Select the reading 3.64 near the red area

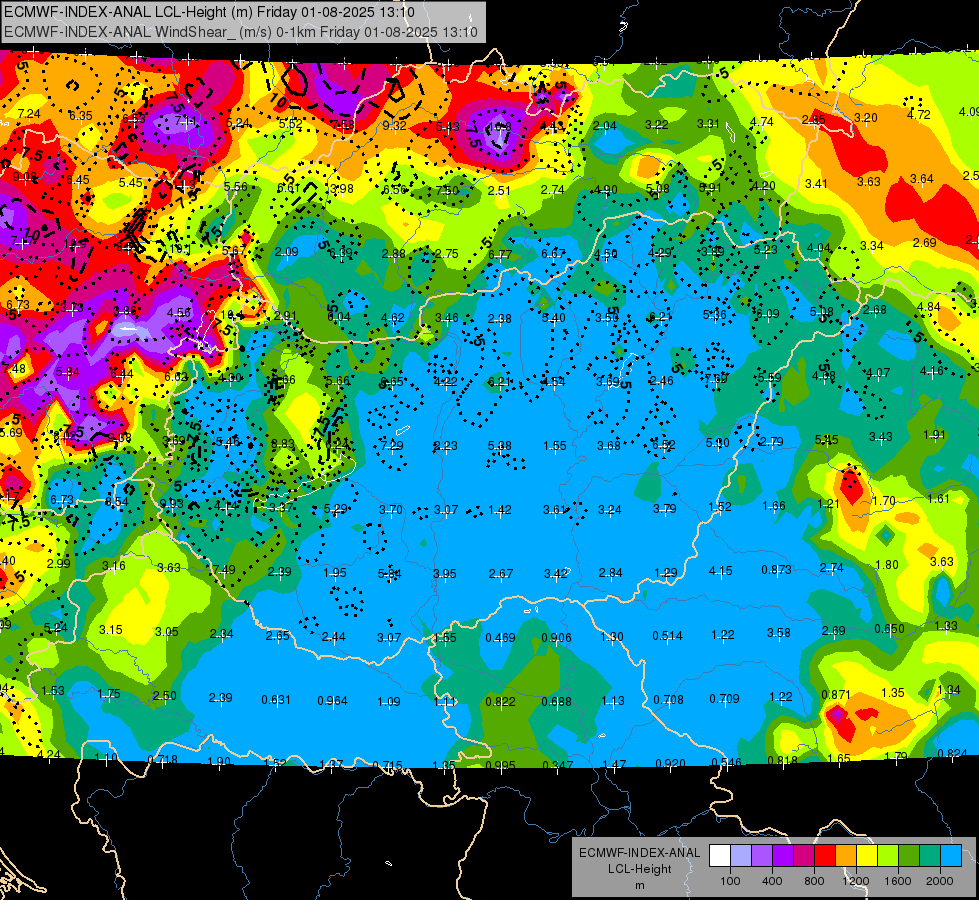[x=922, y=179]
